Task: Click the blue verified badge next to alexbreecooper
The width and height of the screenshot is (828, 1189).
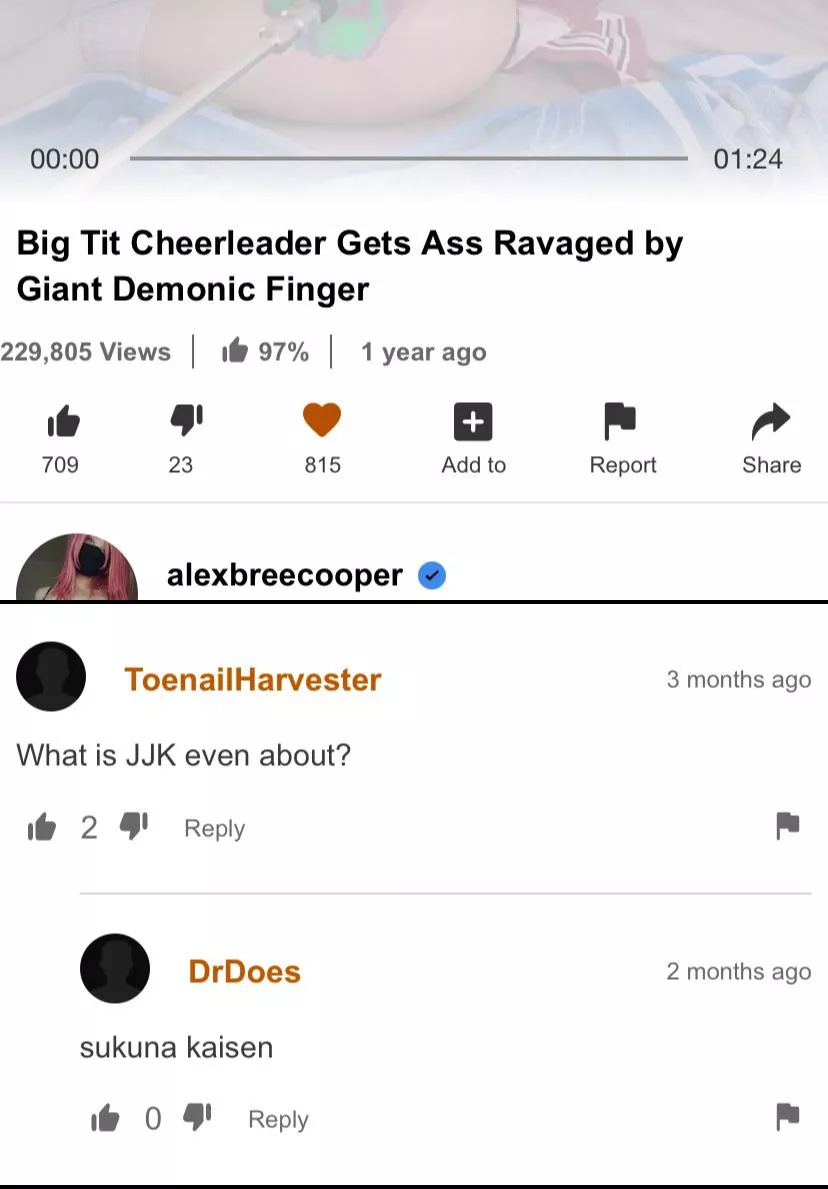Action: 432,576
